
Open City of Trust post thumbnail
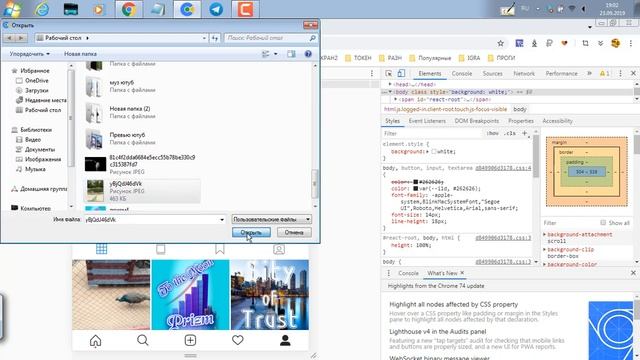click(270, 295)
